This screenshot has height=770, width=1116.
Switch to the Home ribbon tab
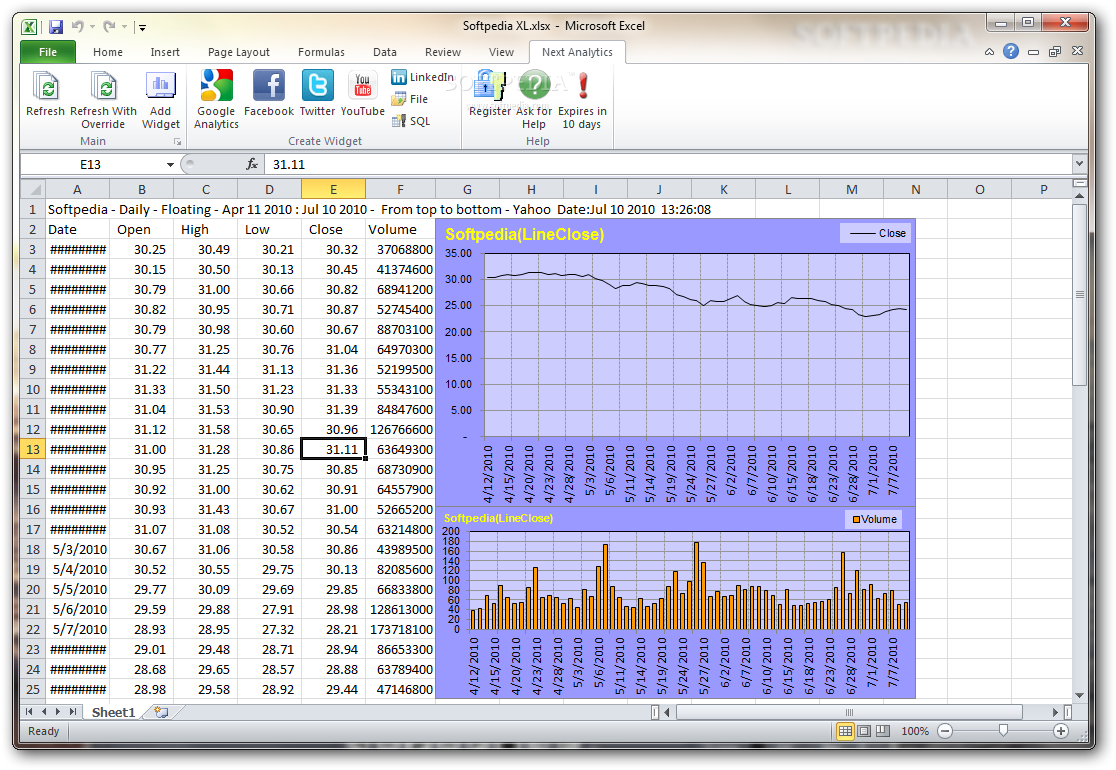[107, 52]
